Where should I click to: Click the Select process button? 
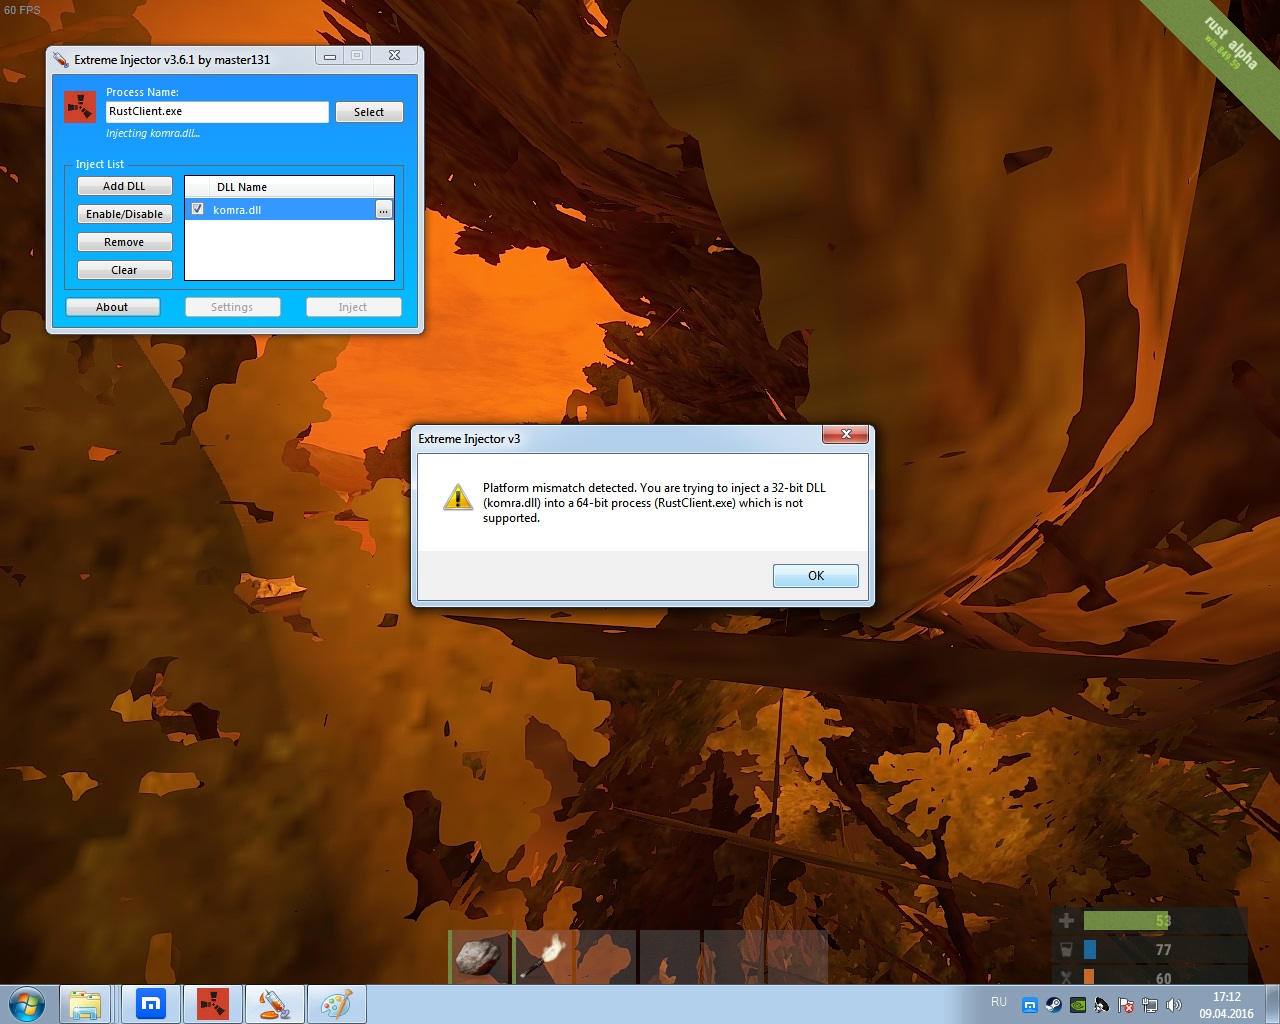[x=369, y=112]
